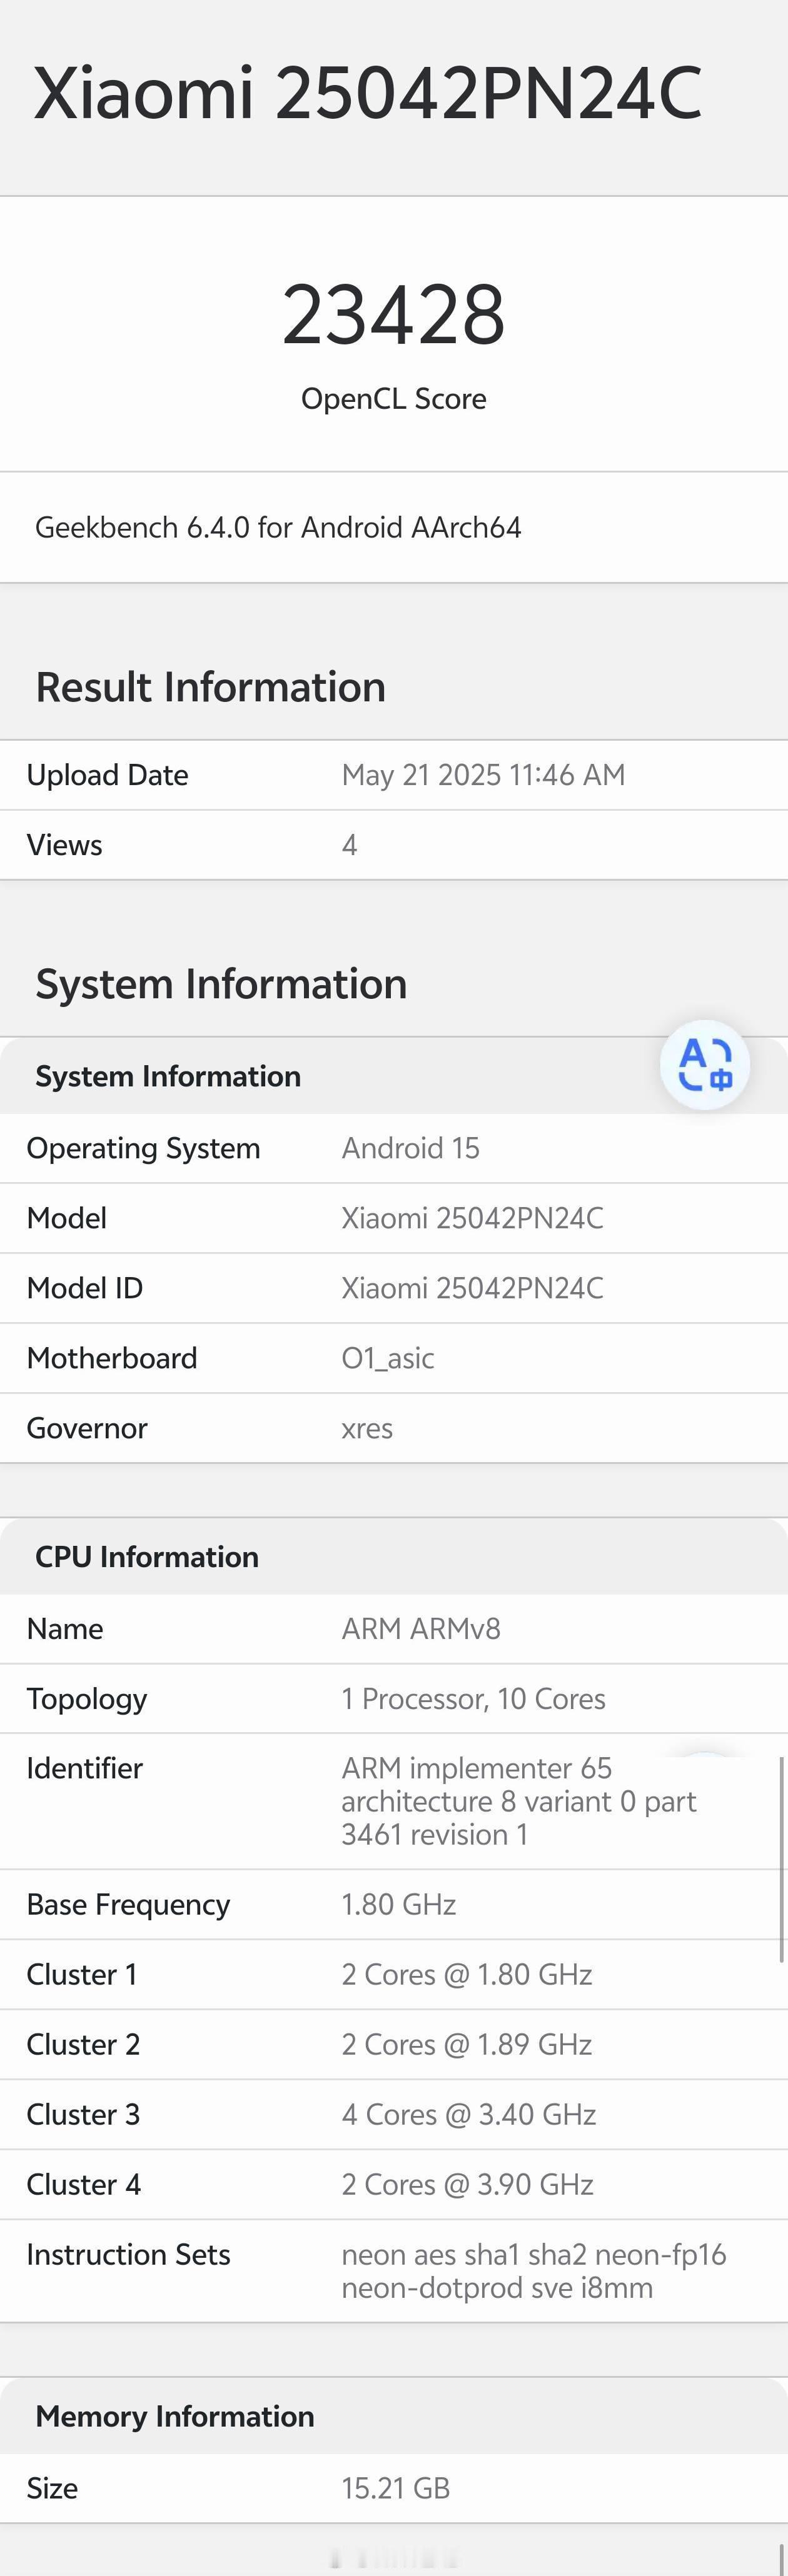
Task: Select Geekbench 6.4.0 for Android AArch64 text
Action: 278,527
